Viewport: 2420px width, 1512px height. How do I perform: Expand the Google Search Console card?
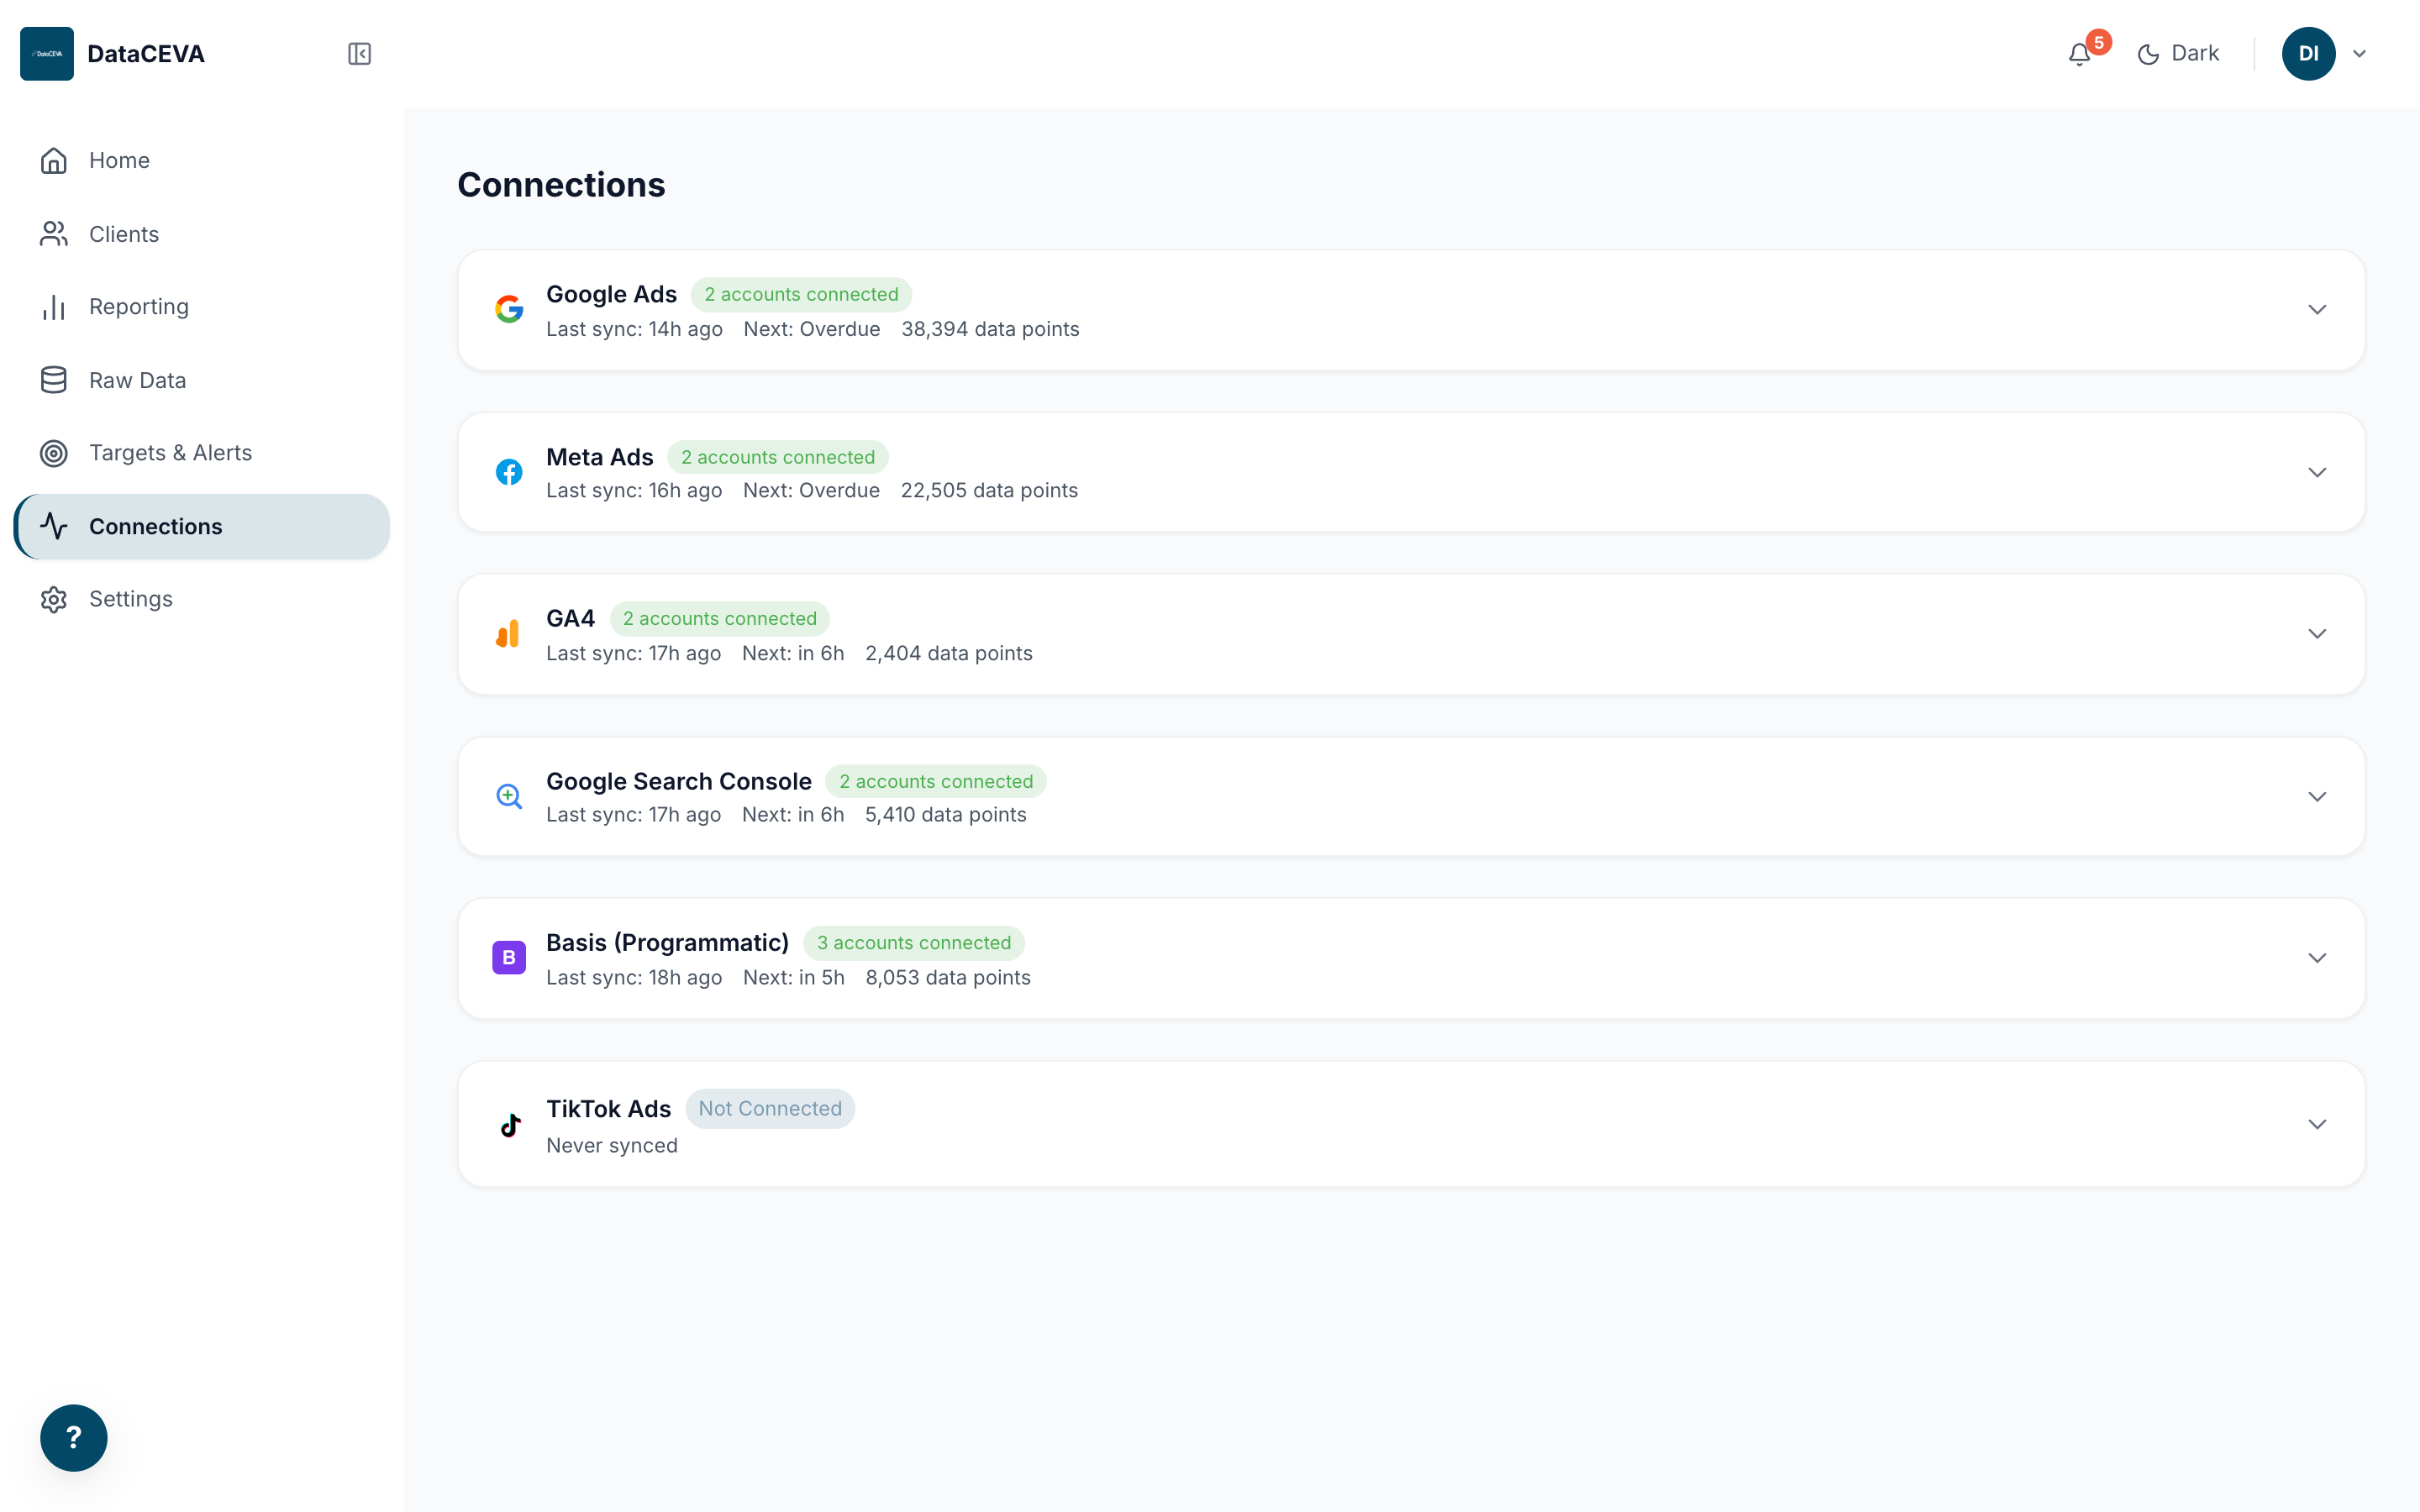click(x=2317, y=797)
